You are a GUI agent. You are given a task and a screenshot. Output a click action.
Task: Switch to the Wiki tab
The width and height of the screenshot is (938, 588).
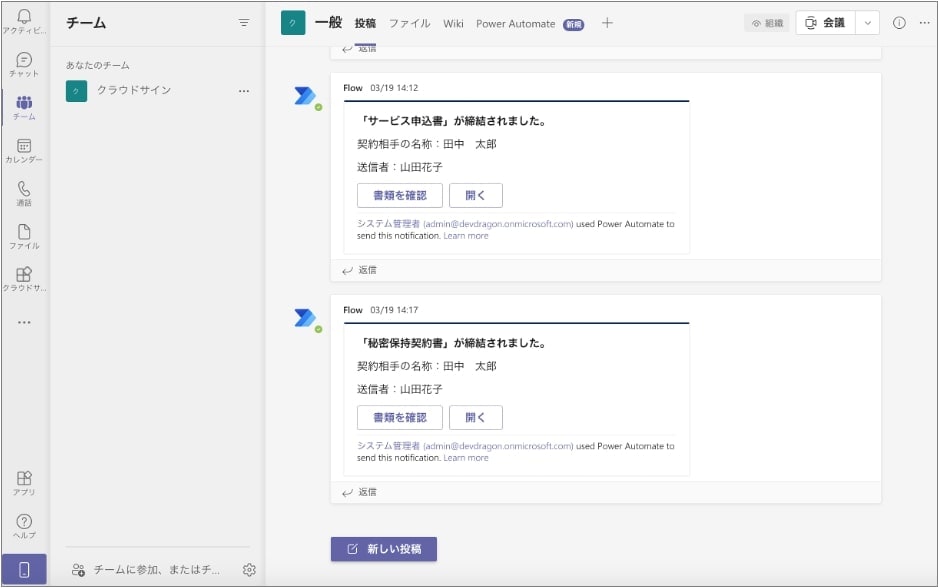(453, 23)
